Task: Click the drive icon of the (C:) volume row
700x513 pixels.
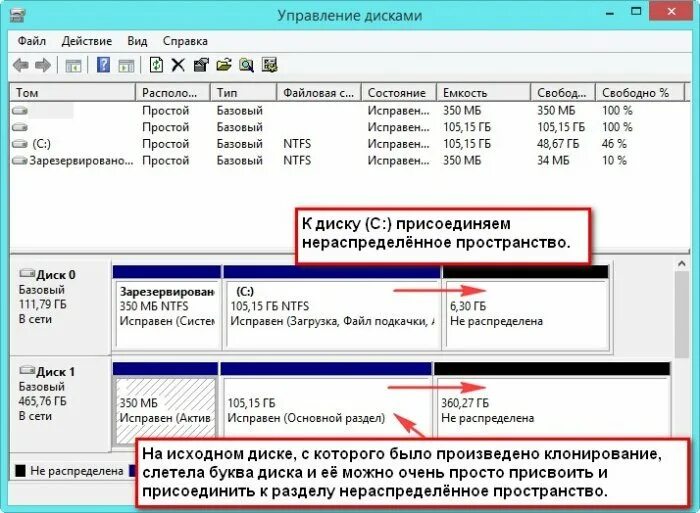Action: [20, 144]
